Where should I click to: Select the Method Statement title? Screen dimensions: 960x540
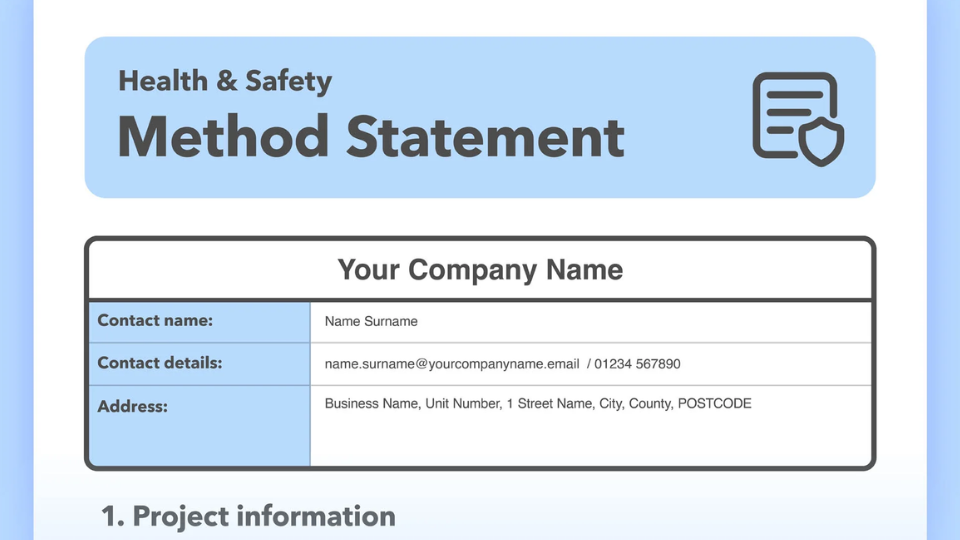coord(371,137)
